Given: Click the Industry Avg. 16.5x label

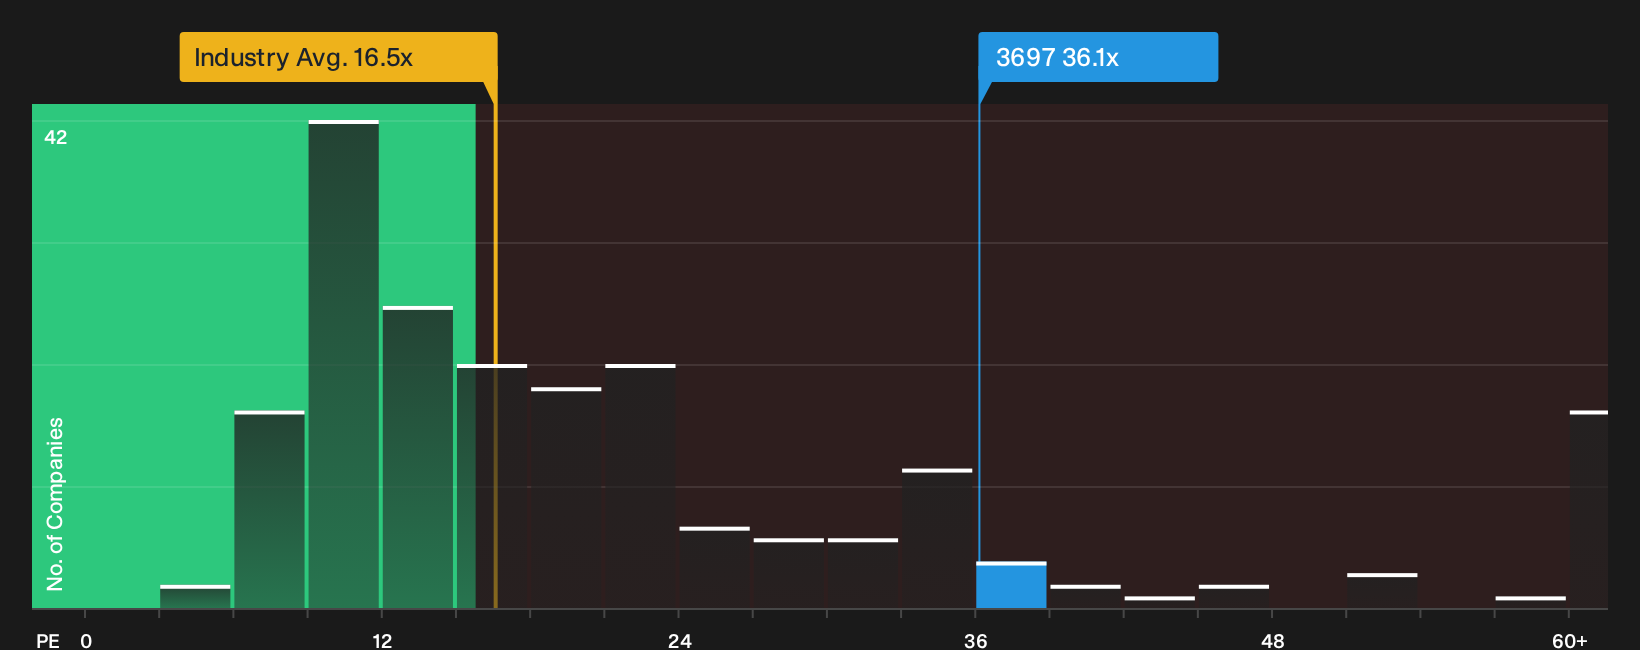Looking at the screenshot, I should 338,57.
